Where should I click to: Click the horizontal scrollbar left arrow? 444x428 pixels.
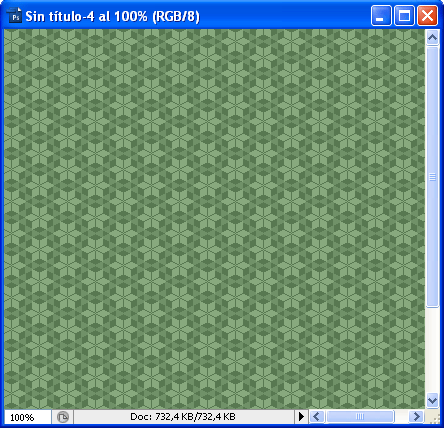coord(317,416)
